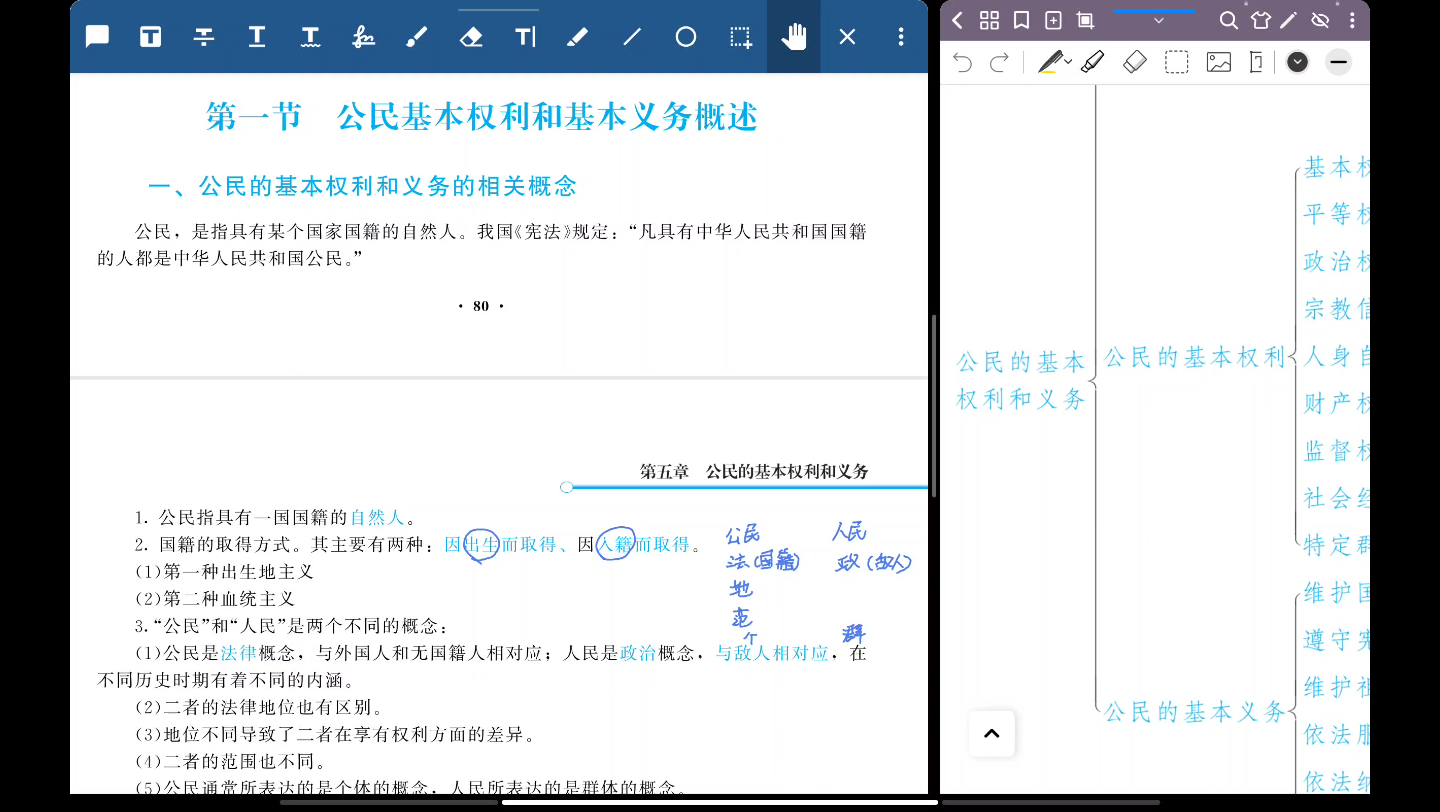
Task: Click the line (2)二者的法律地位也有区别
Action: [260, 707]
